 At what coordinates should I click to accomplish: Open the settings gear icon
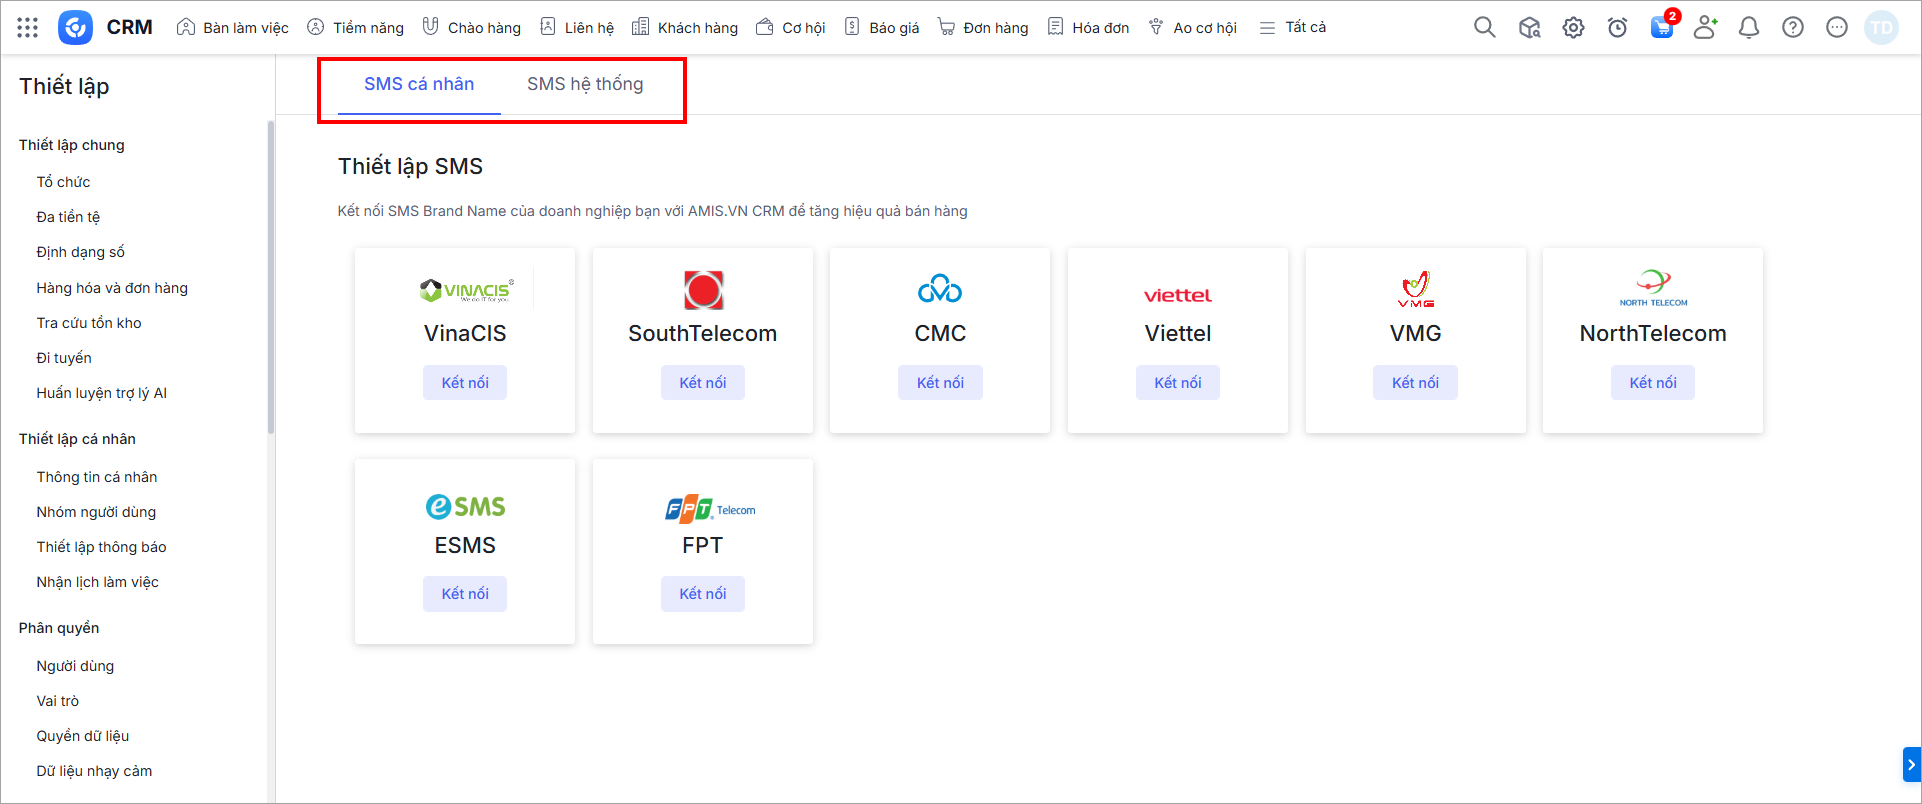point(1573,27)
